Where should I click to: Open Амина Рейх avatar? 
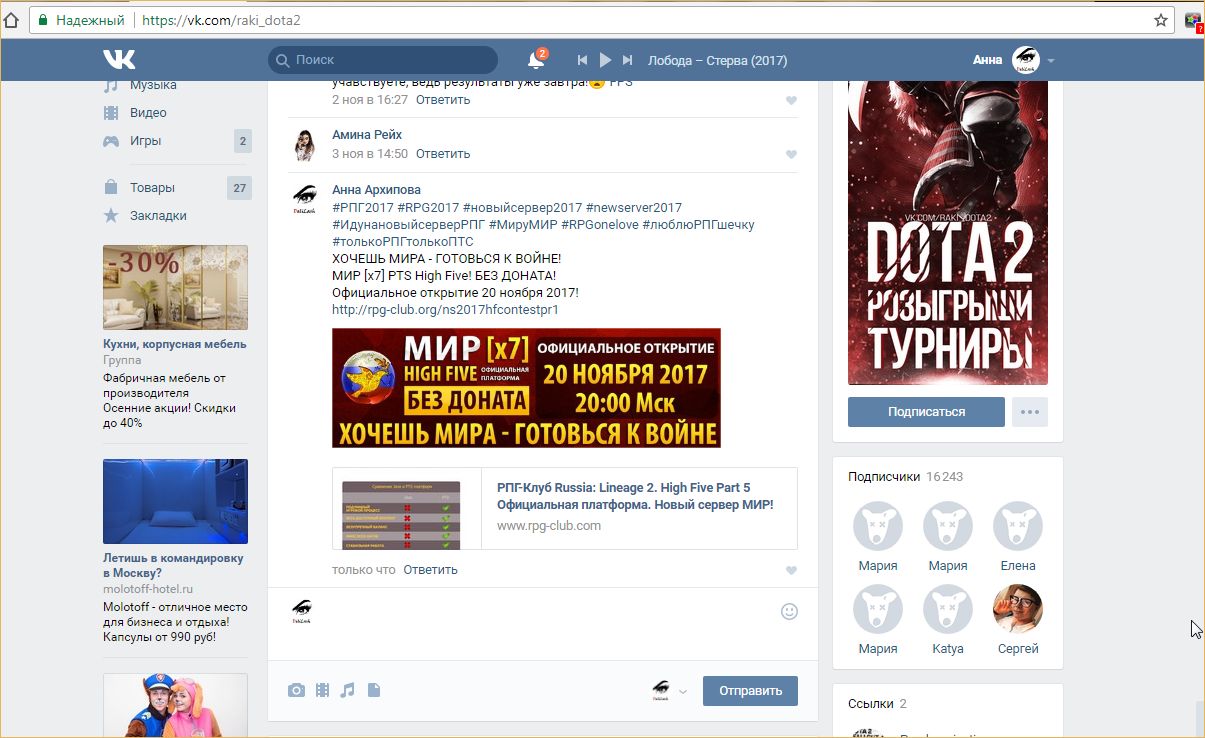tap(305, 144)
